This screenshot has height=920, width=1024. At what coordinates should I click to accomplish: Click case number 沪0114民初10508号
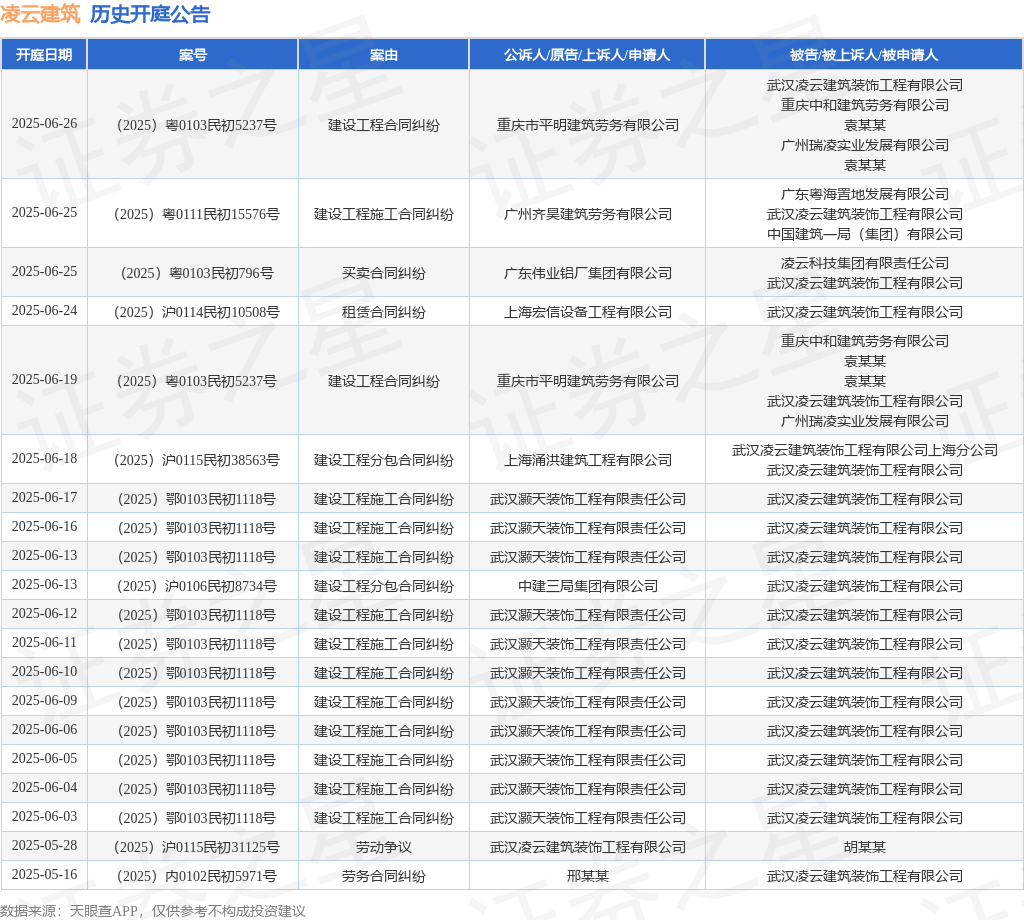[x=197, y=312]
